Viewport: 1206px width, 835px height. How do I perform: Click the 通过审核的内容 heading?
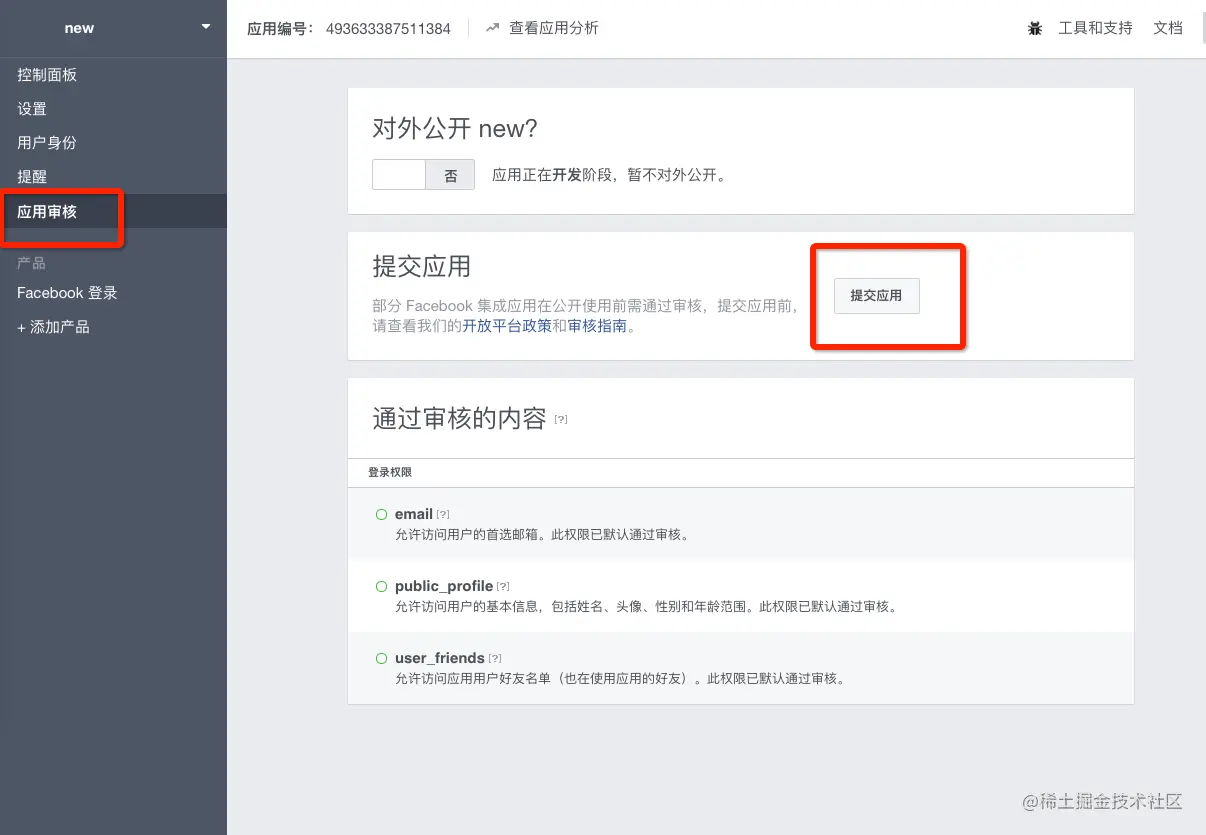pos(459,418)
